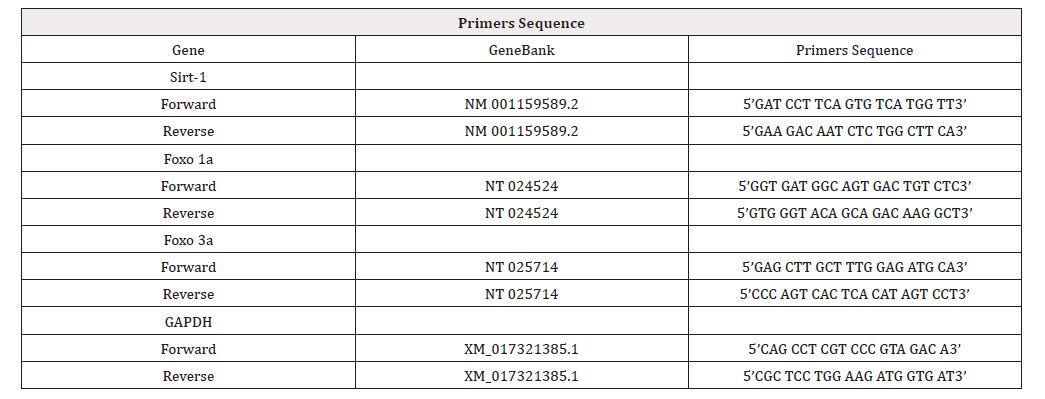Viewport: 1045px width, 399px height.
Task: Select the Sirt-1 gene row label
Action: (x=189, y=77)
